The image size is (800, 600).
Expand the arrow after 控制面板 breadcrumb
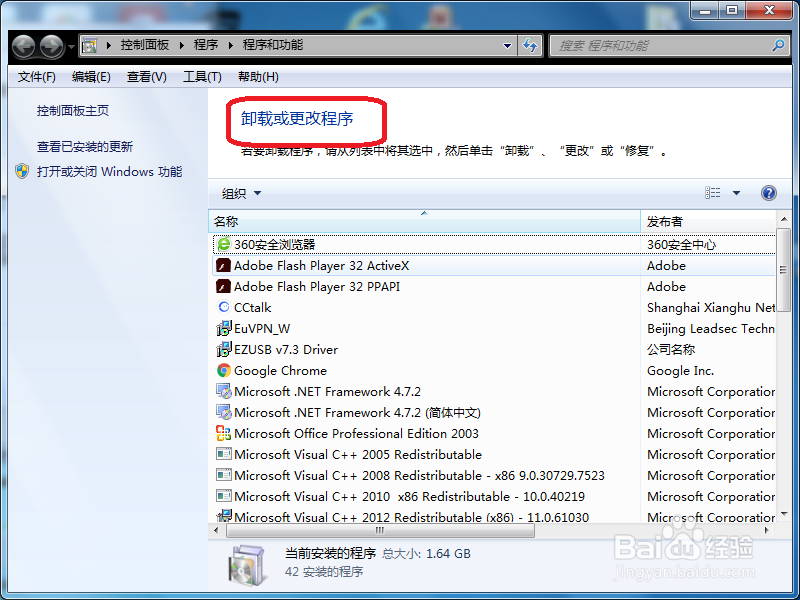coord(182,45)
